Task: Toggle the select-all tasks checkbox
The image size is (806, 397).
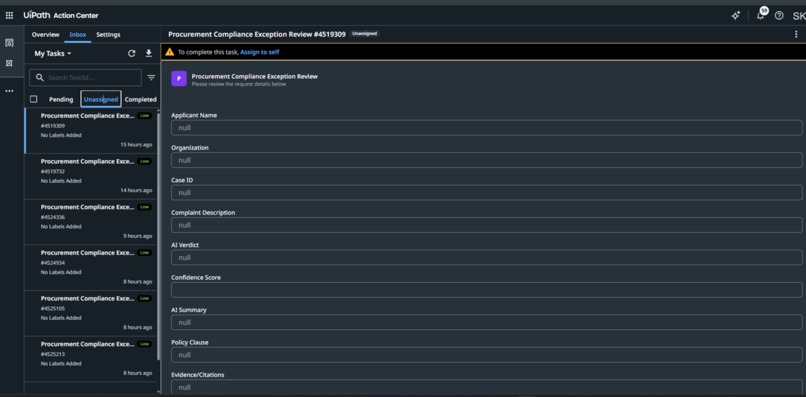Action: tap(33, 99)
